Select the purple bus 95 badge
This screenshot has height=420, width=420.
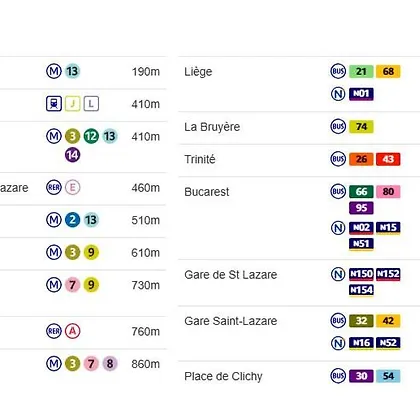click(361, 208)
